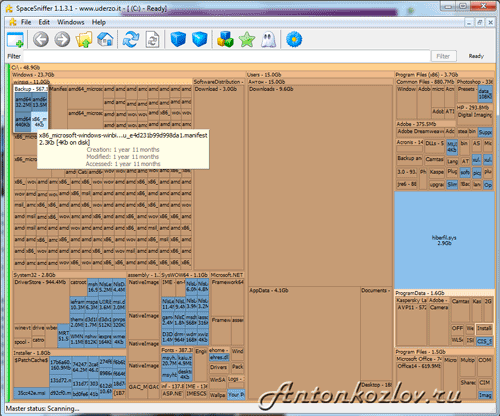The image size is (500, 416).
Task: Open the Help menu
Action: [99, 22]
